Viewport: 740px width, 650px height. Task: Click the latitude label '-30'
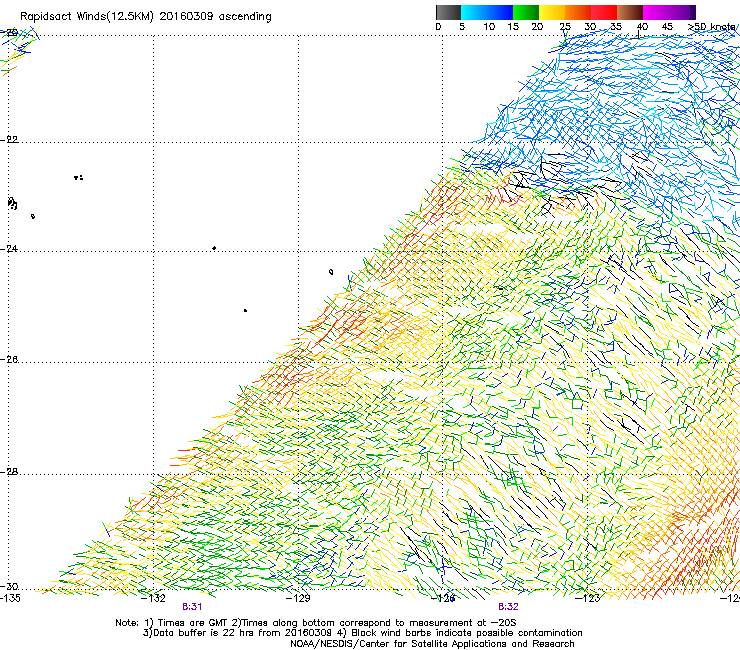pos(10,586)
